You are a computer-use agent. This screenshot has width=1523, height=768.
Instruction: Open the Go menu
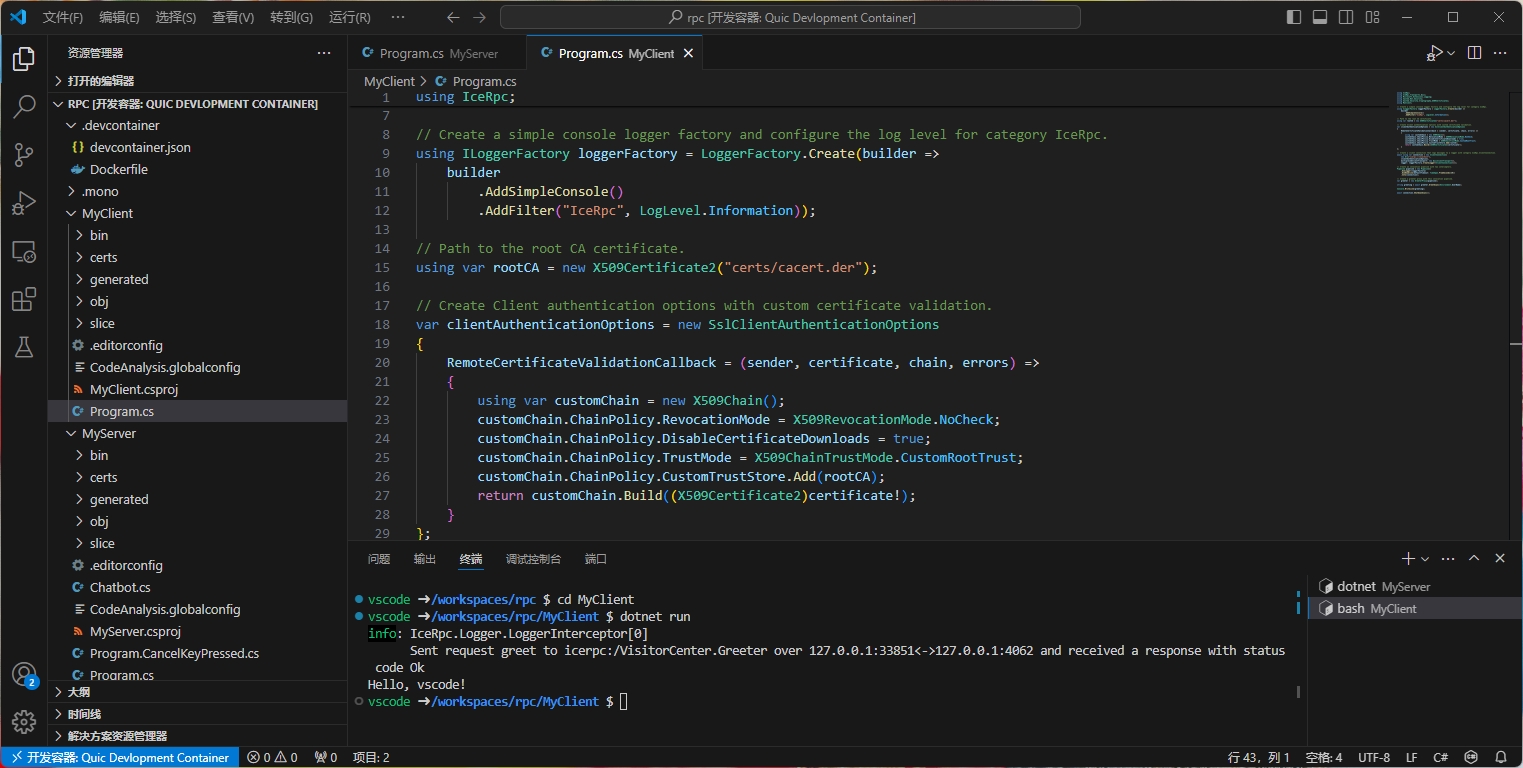tap(291, 17)
